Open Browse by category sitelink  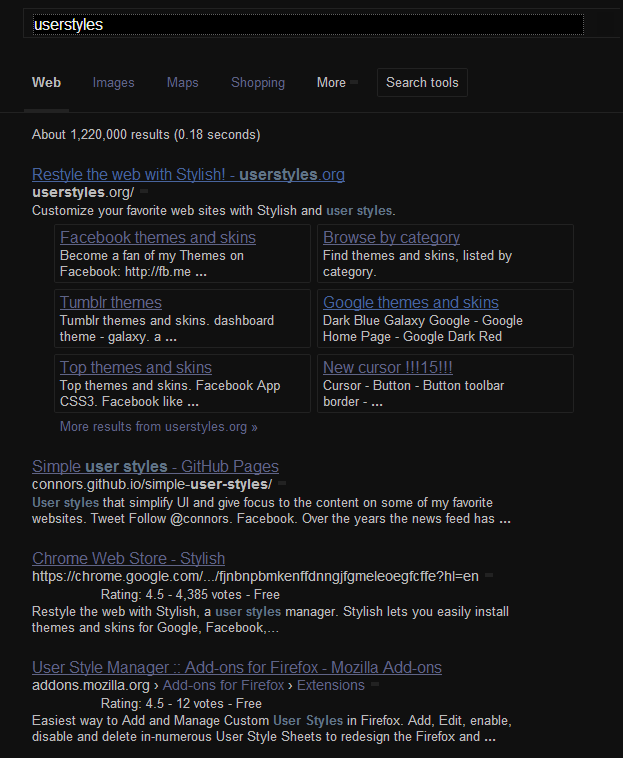(391, 237)
